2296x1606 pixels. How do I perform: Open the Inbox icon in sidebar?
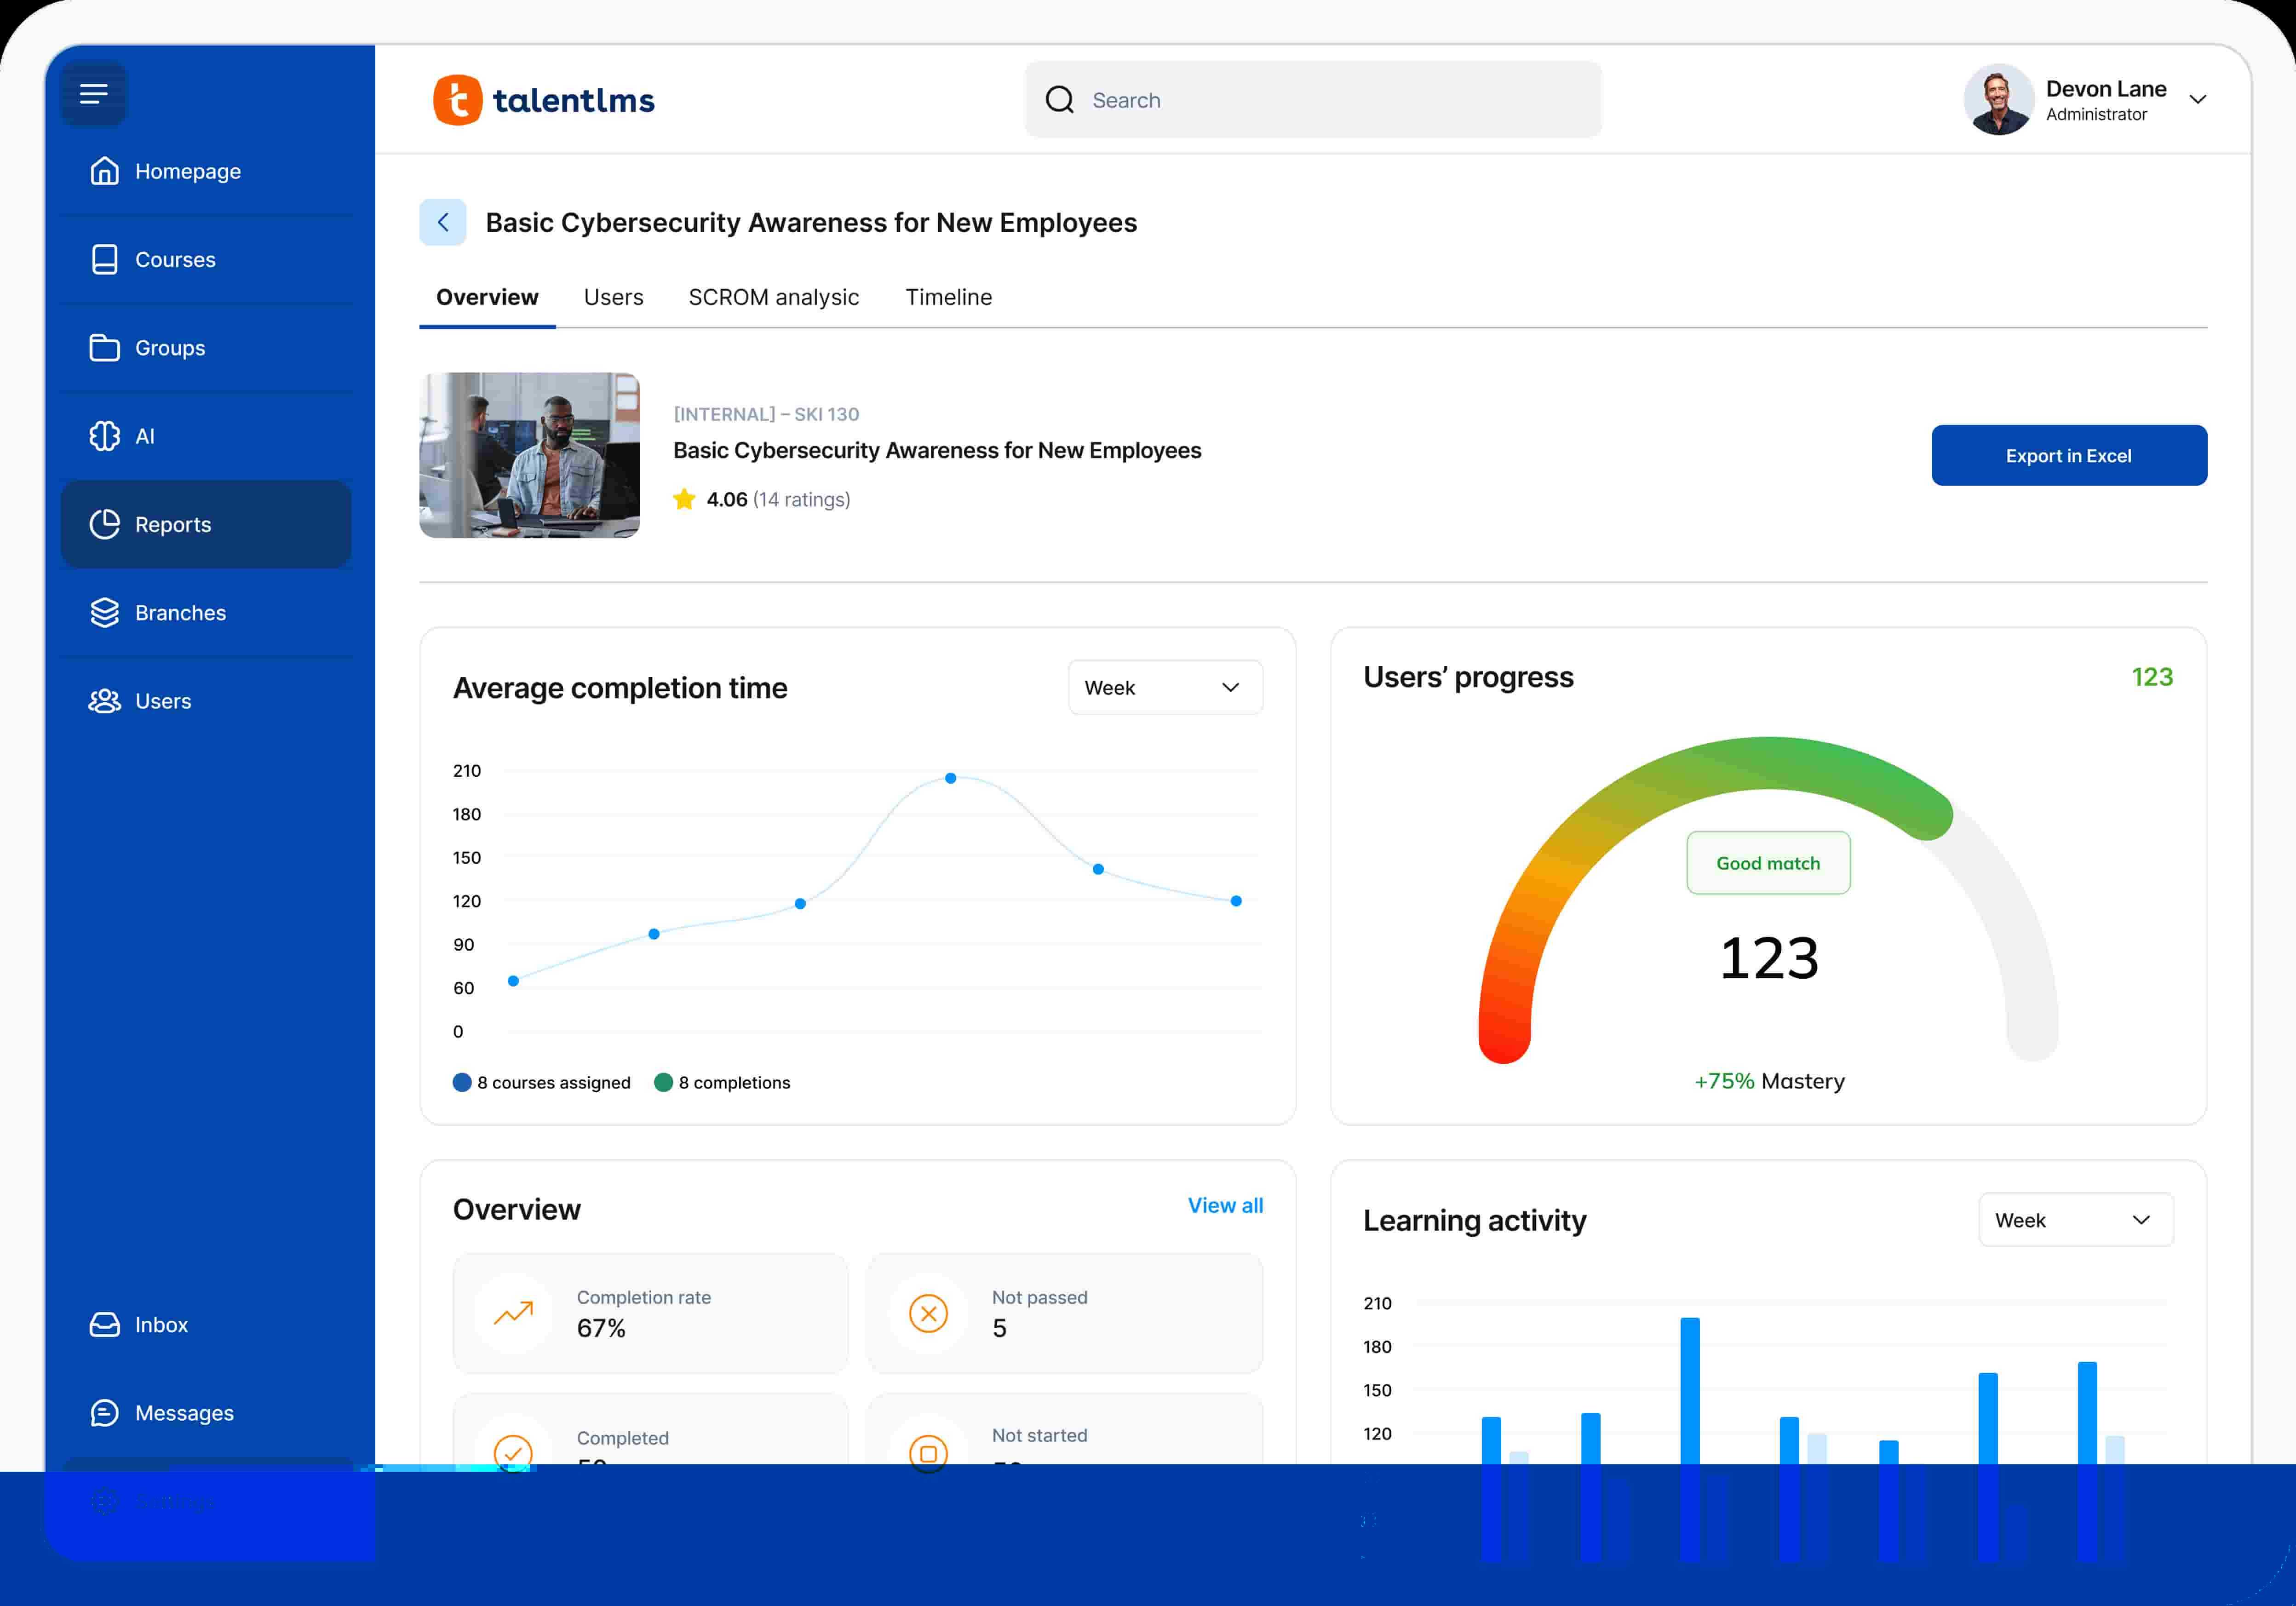[104, 1325]
